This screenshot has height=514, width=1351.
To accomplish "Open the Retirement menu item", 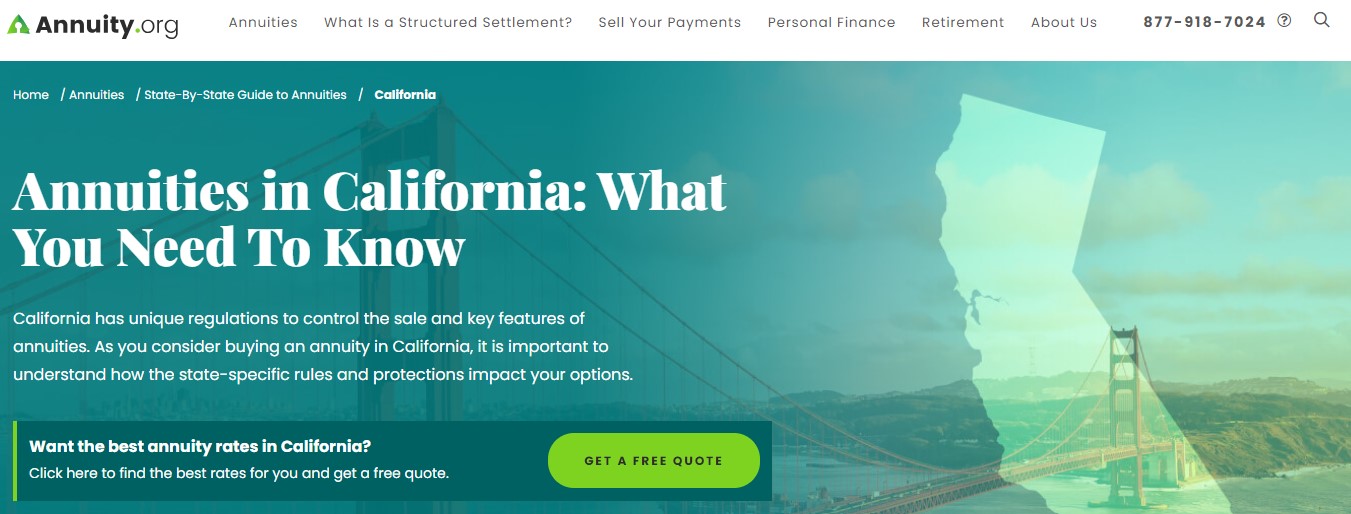I will (x=963, y=22).
